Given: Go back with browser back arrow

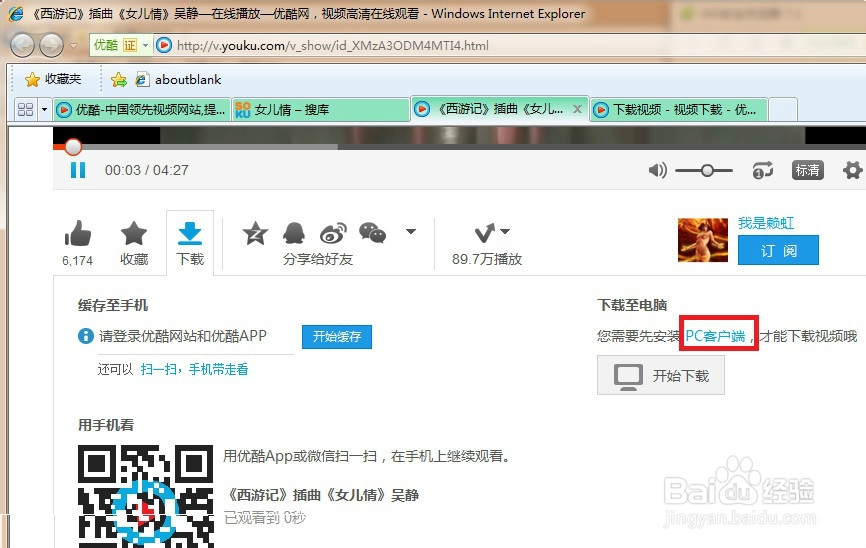Looking at the screenshot, I should point(23,45).
